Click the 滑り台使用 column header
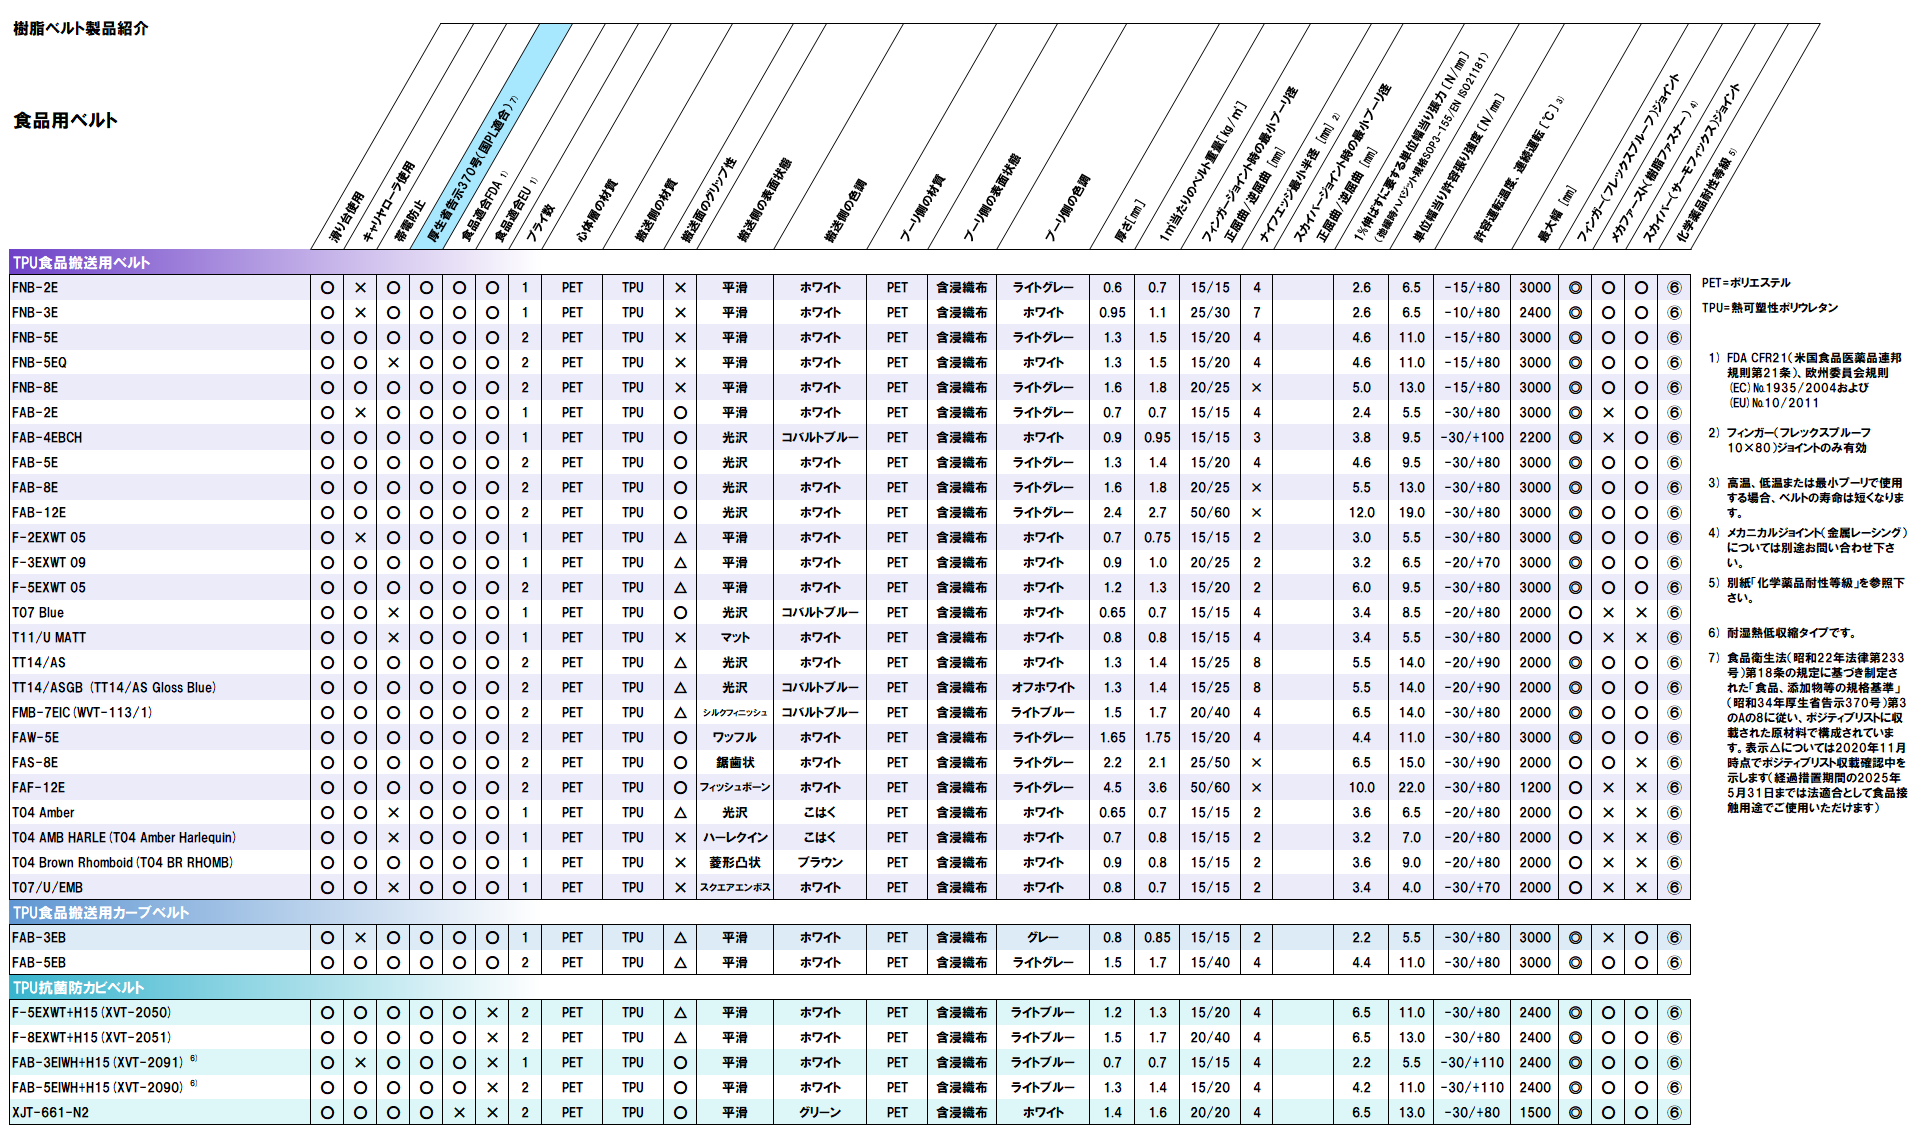The height and width of the screenshot is (1134, 1911). (347, 217)
